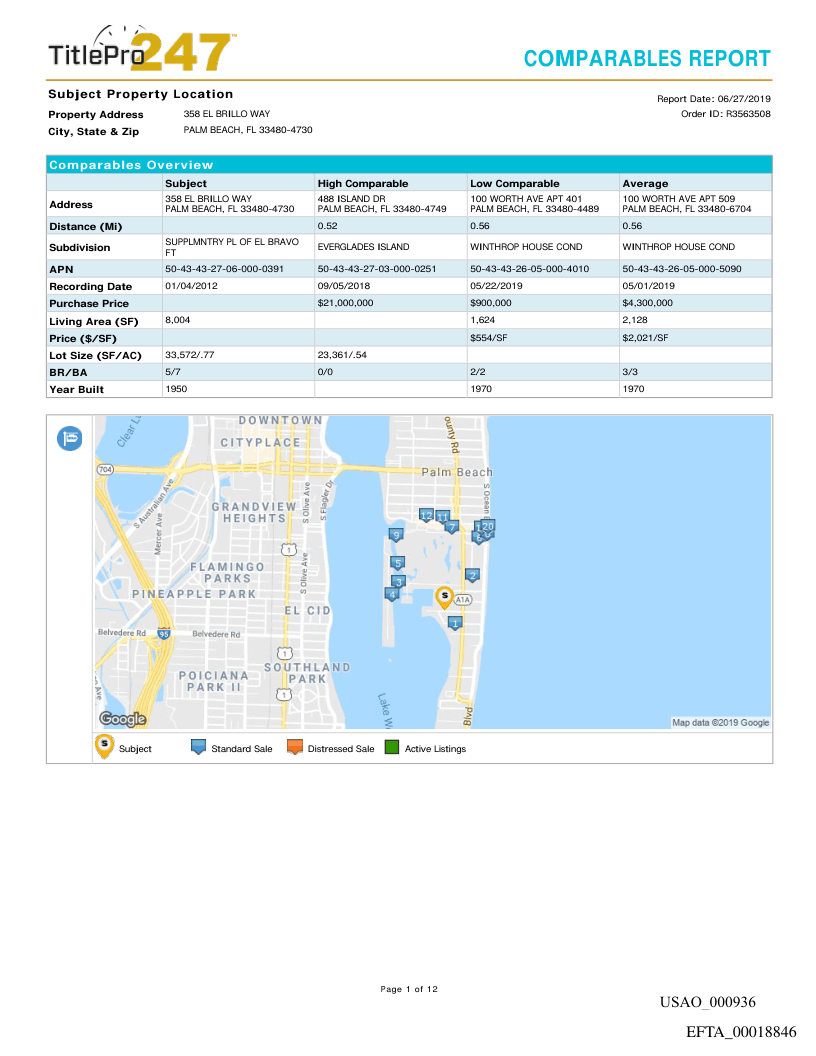Click the Distressed Sale legend icon

[x=294, y=748]
